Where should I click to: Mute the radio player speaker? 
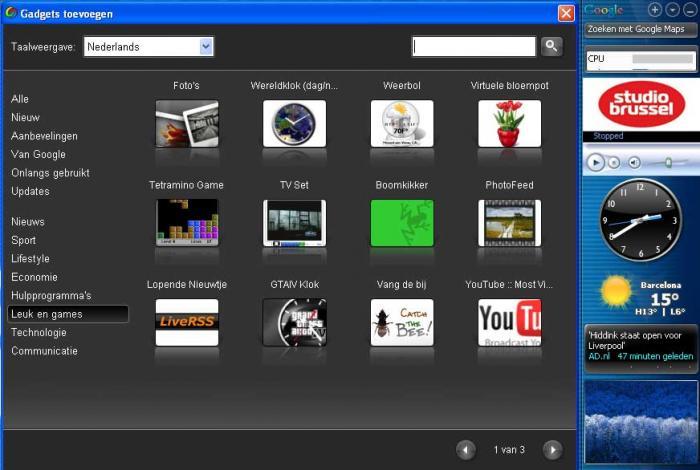[634, 162]
